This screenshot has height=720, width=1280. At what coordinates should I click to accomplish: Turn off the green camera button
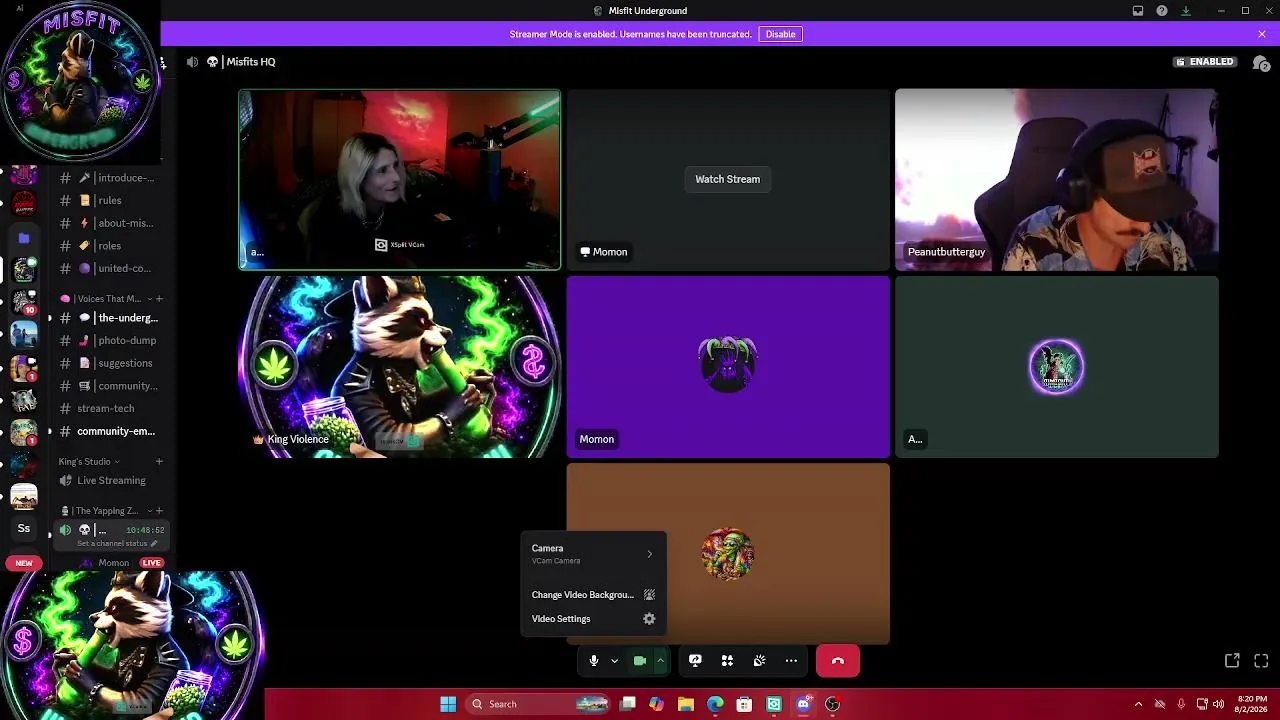point(640,661)
